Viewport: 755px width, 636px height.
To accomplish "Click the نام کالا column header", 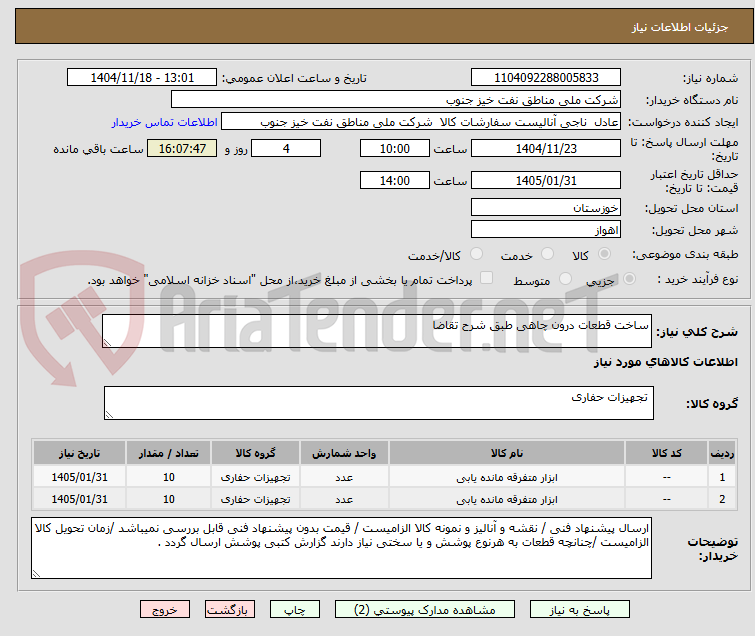I will click(507, 453).
